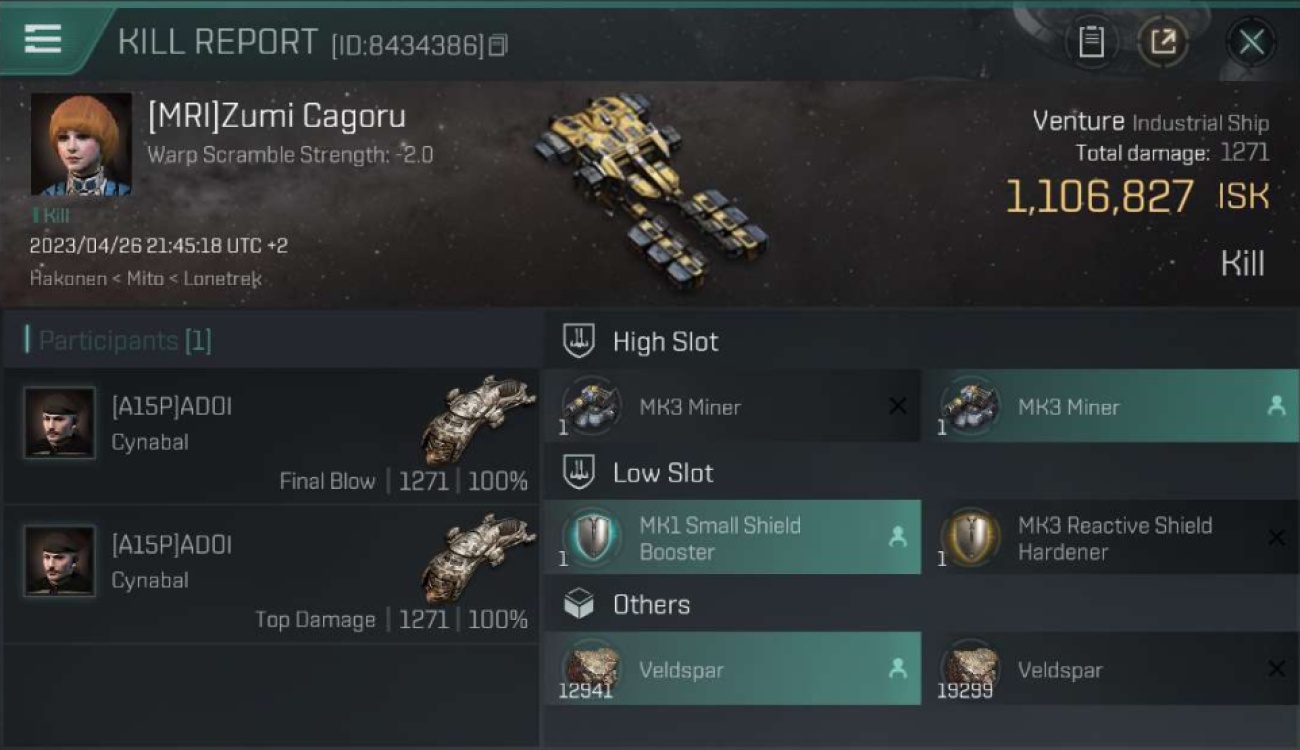Select the first MK3 Miner module icon

[x=590, y=406]
